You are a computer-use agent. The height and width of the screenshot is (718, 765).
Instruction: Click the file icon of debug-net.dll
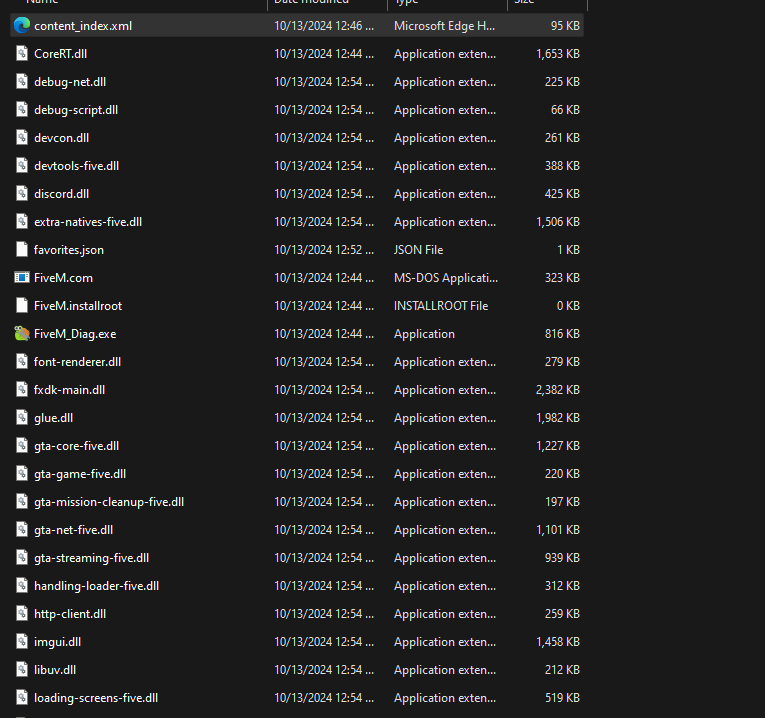pos(22,81)
